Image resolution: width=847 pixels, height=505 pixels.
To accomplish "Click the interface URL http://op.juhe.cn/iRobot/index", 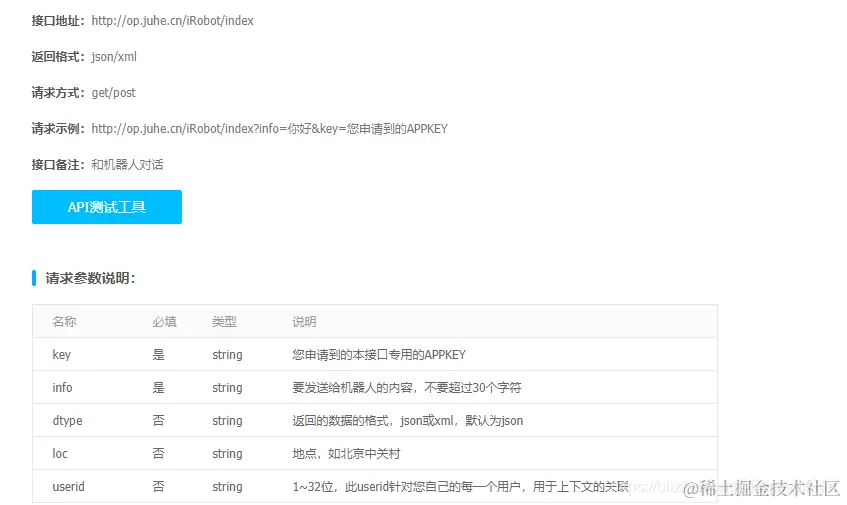I will click(x=172, y=21).
